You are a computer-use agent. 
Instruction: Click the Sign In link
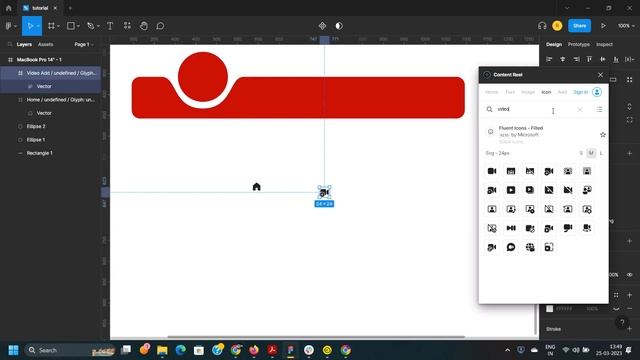[x=580, y=92]
